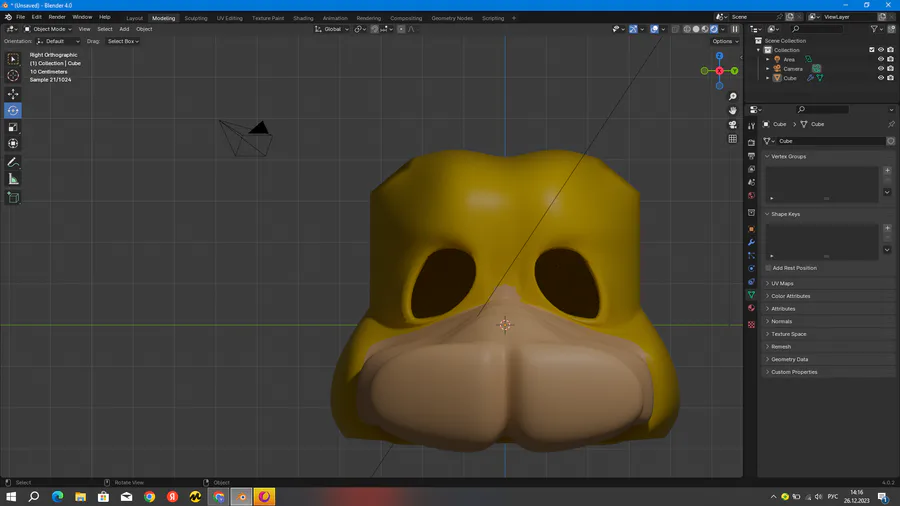The width and height of the screenshot is (900, 506).
Task: Pause viewport render preview
Action: tap(735, 29)
